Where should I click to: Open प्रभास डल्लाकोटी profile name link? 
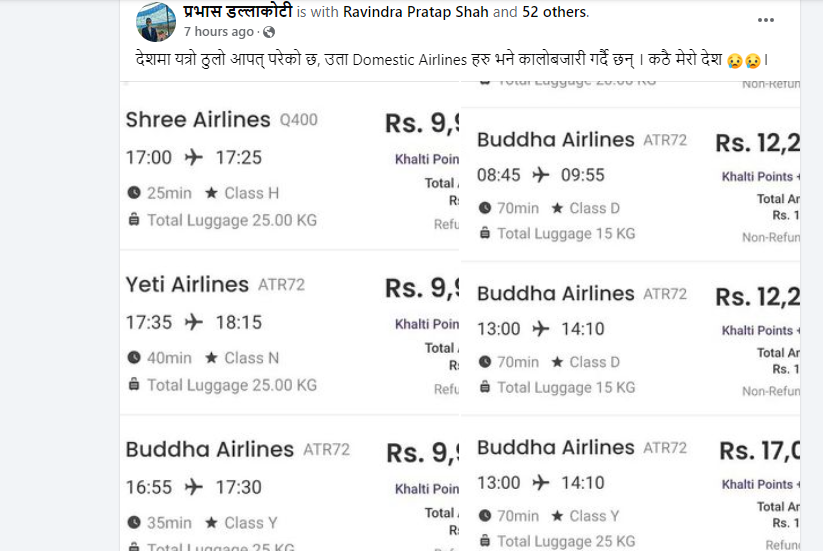(238, 12)
